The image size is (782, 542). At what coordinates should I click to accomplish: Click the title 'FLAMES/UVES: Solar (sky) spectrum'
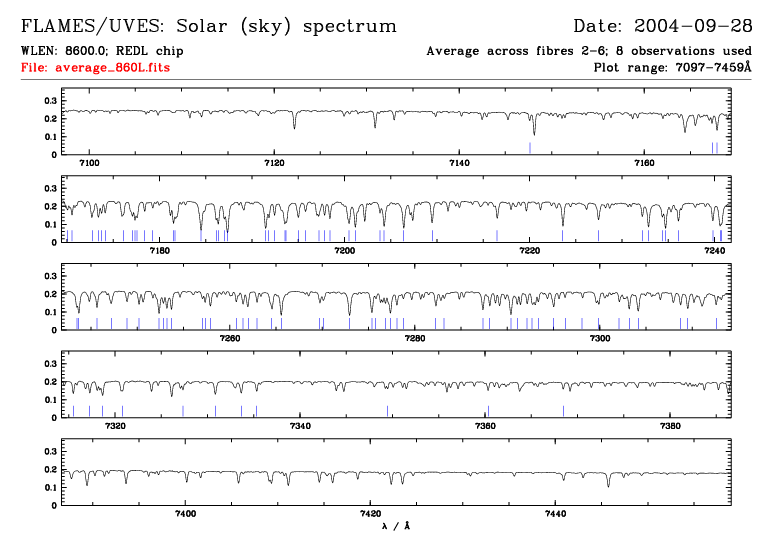[209, 26]
